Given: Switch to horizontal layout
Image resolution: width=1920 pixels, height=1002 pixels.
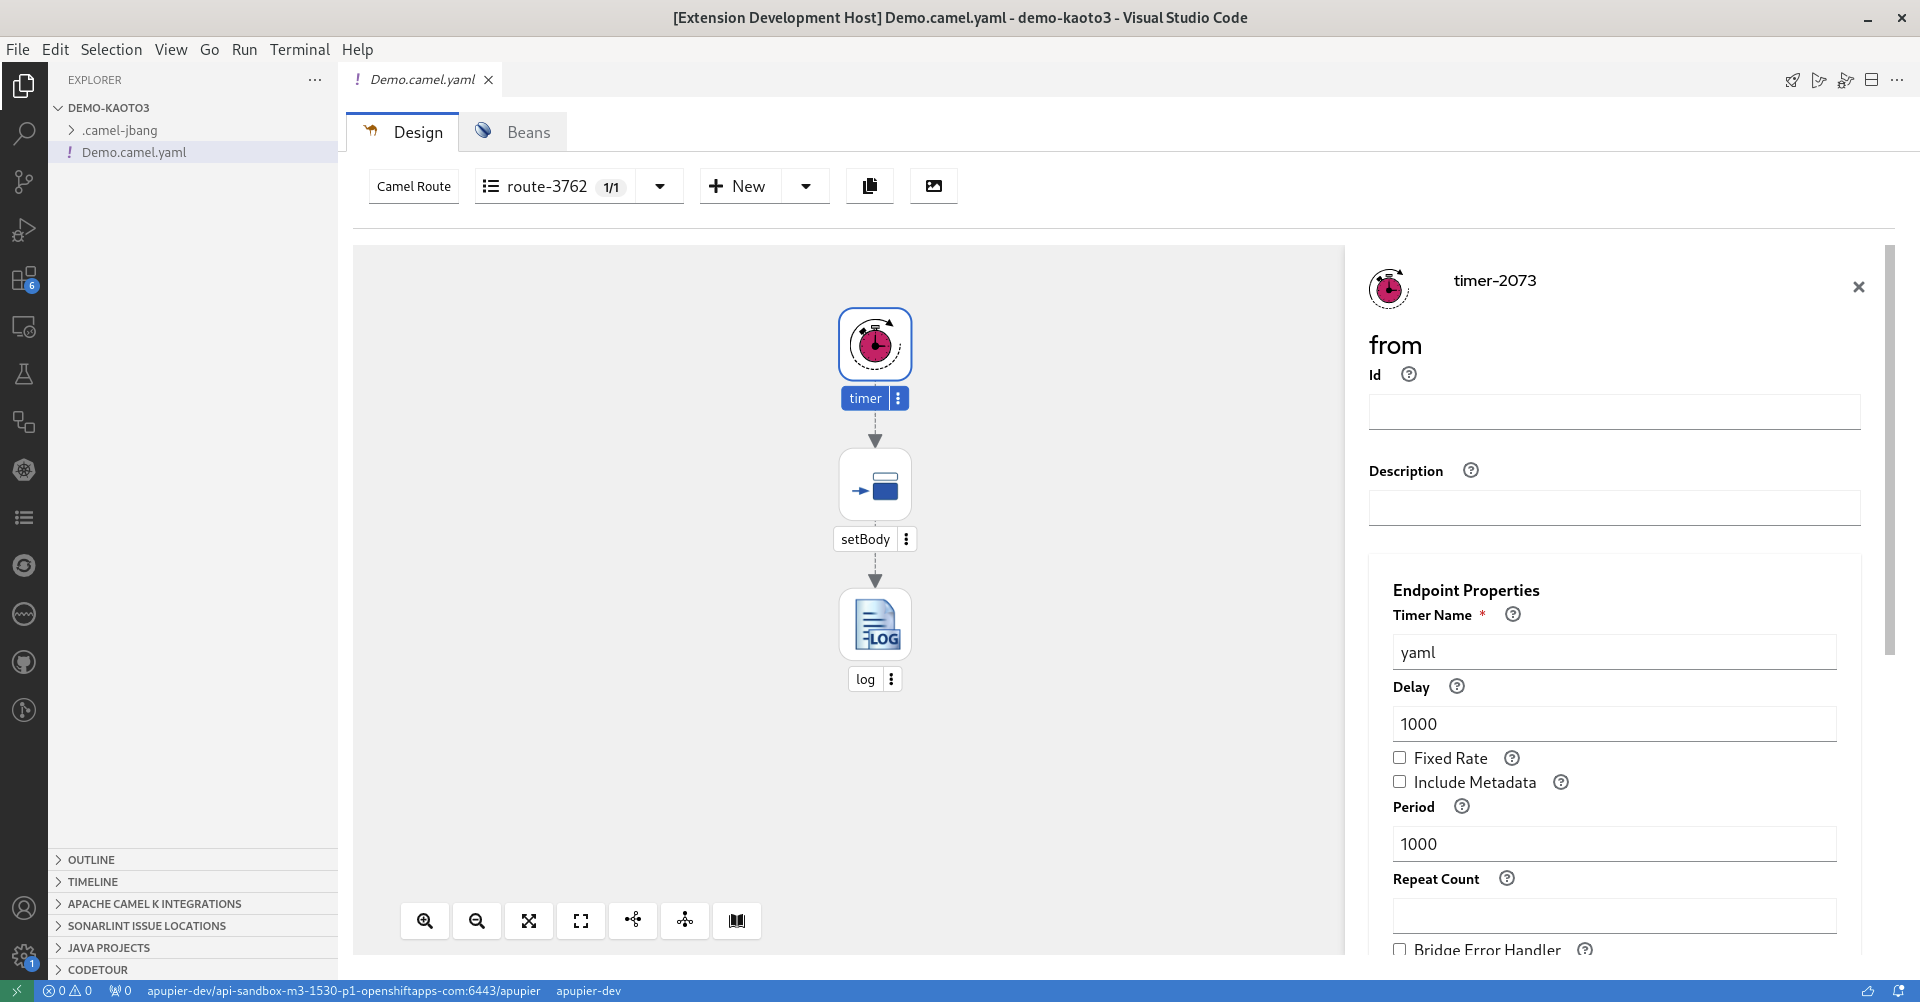Looking at the screenshot, I should (633, 921).
